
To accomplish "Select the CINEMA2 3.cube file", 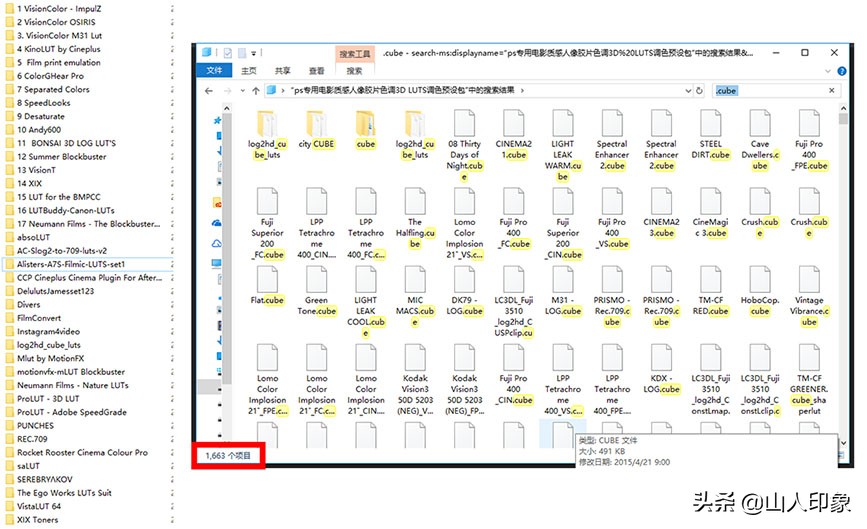I will [661, 213].
